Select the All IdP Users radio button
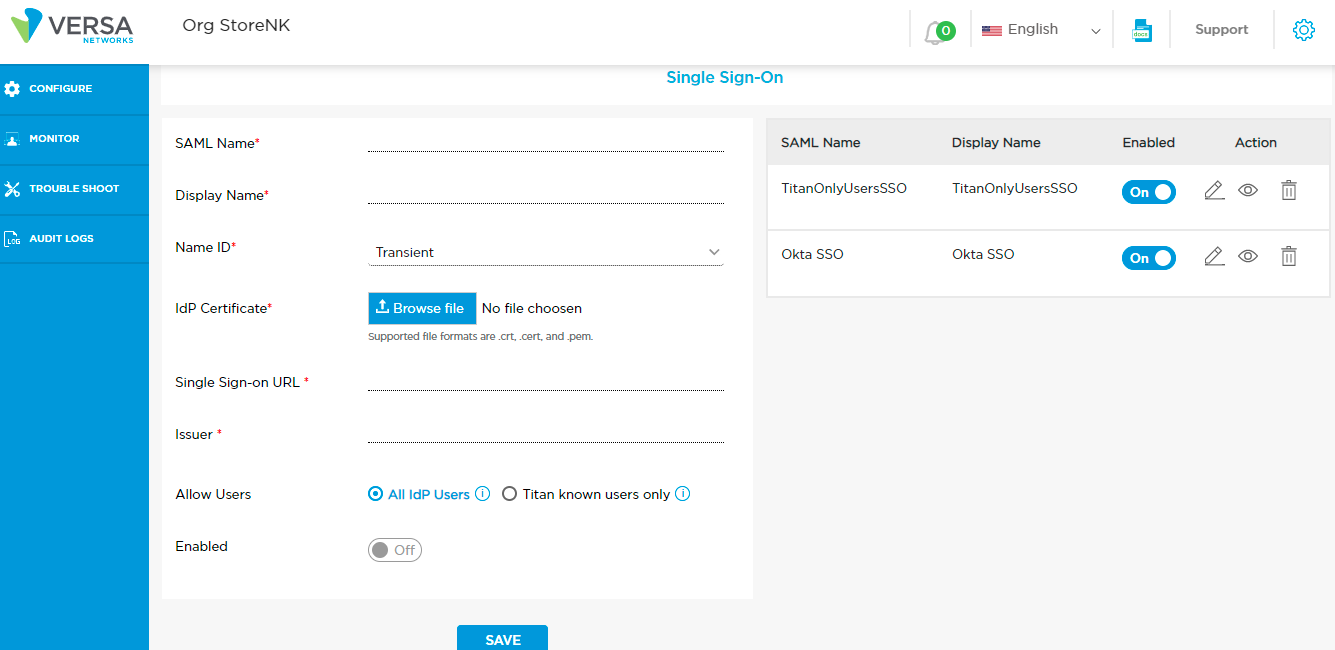Image resolution: width=1335 pixels, height=650 pixels. point(374,493)
